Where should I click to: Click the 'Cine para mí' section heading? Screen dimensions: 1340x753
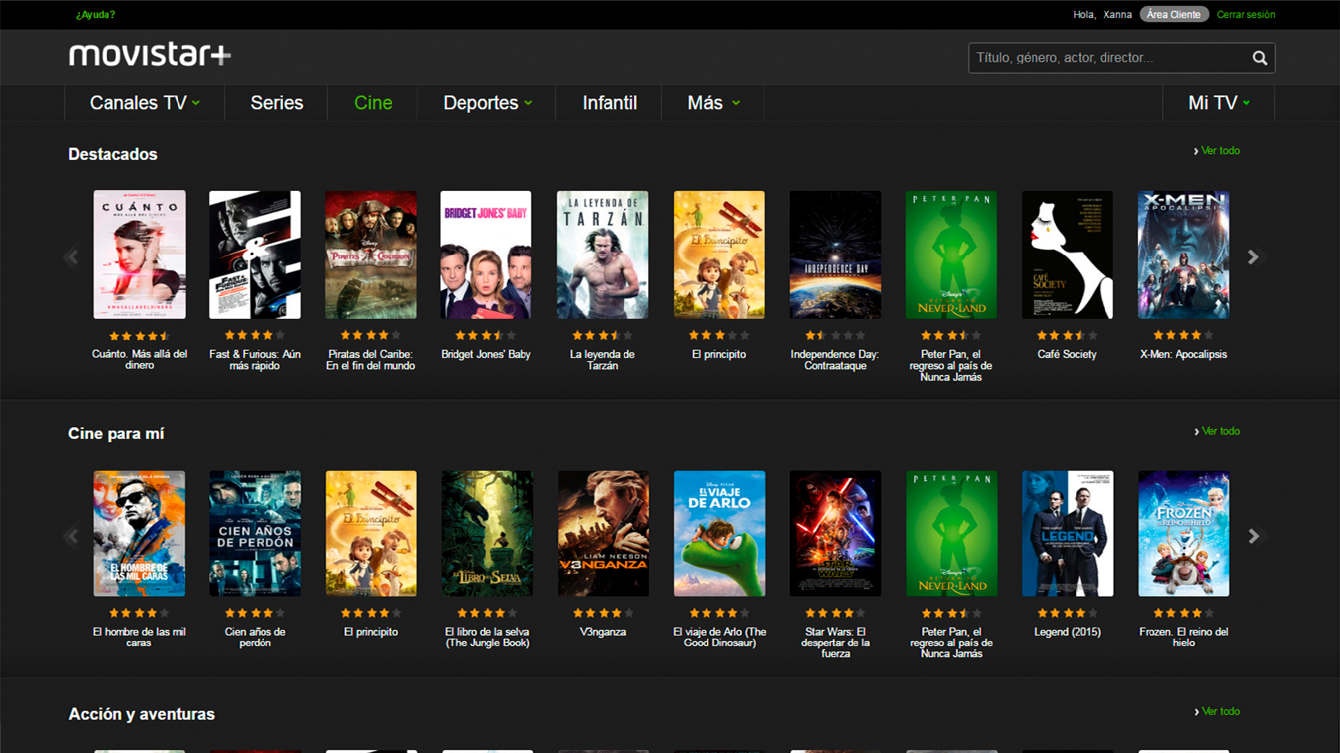116,433
